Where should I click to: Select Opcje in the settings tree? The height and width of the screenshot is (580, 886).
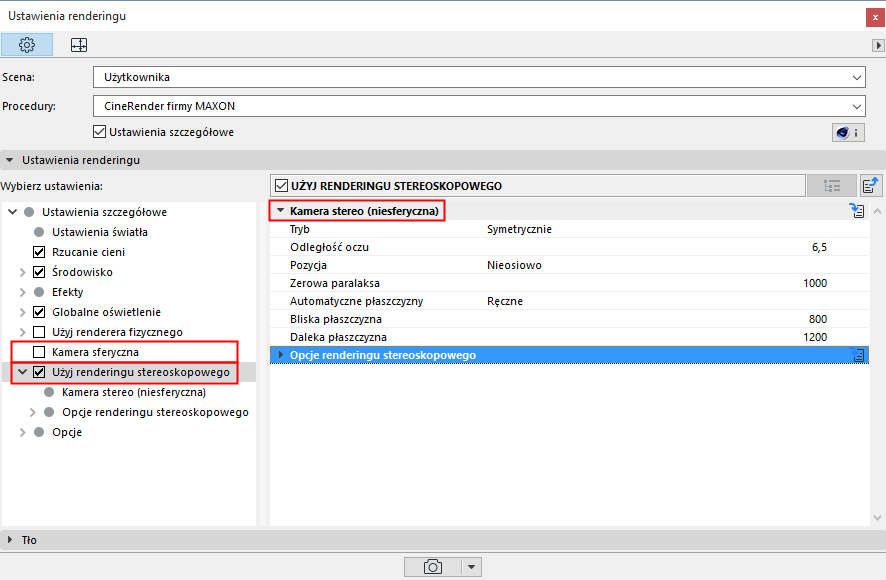[x=67, y=432]
